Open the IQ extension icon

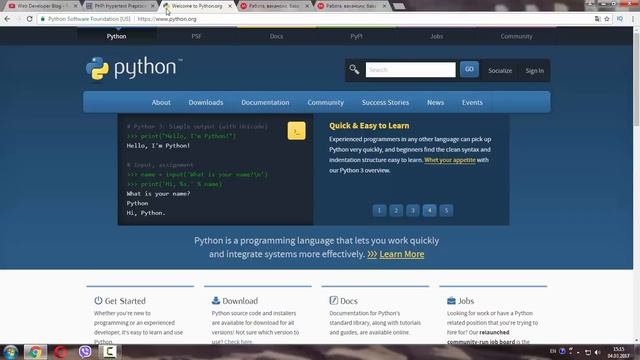620,19
